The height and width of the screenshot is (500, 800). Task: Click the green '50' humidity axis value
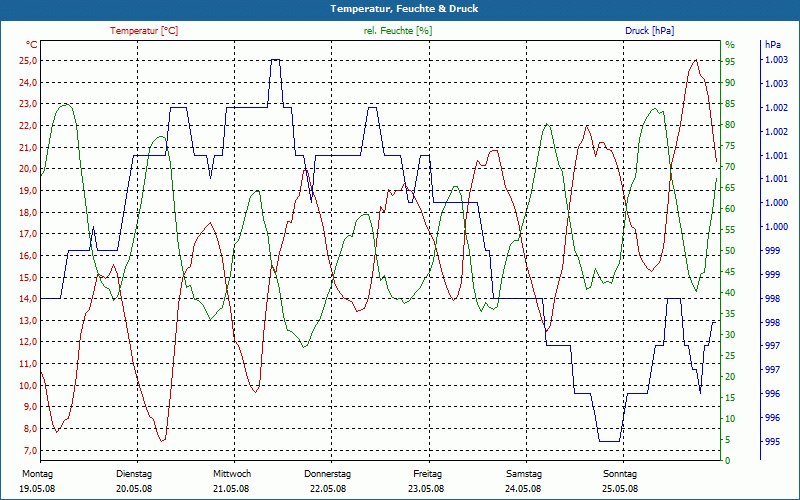click(x=730, y=251)
